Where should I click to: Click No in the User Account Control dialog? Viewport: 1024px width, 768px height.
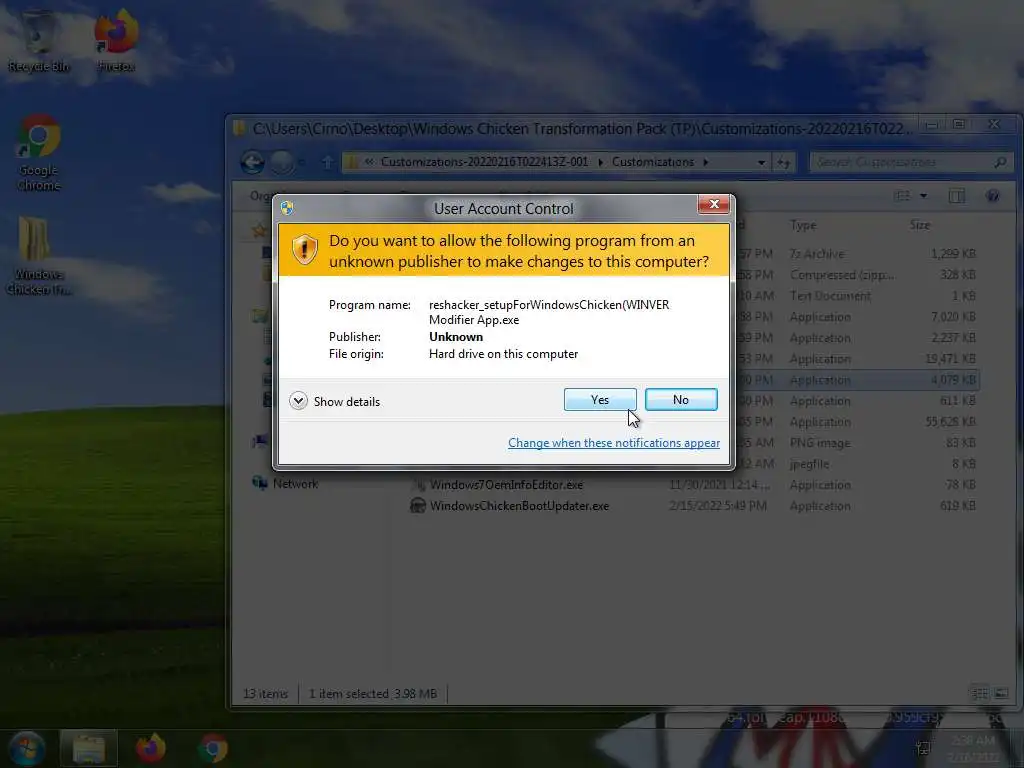point(680,400)
